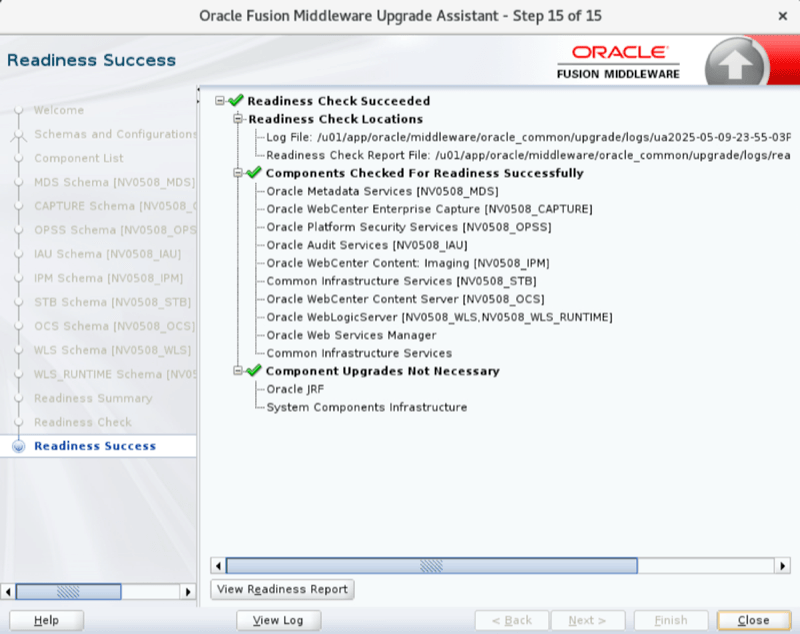Select OPSS Schema navigation step
Image resolution: width=800 pixels, height=634 pixels.
115,230
